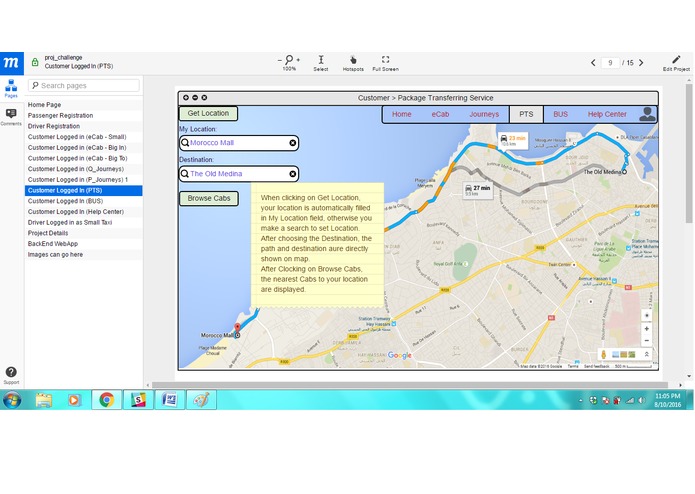Open Home Page in page list
Viewport: 695px width, 494px height.
pos(83,105)
